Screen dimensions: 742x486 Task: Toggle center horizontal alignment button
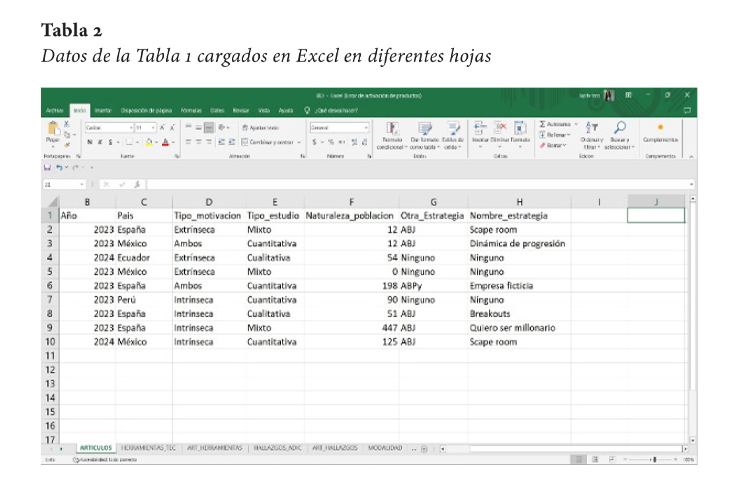pyautogui.click(x=198, y=142)
